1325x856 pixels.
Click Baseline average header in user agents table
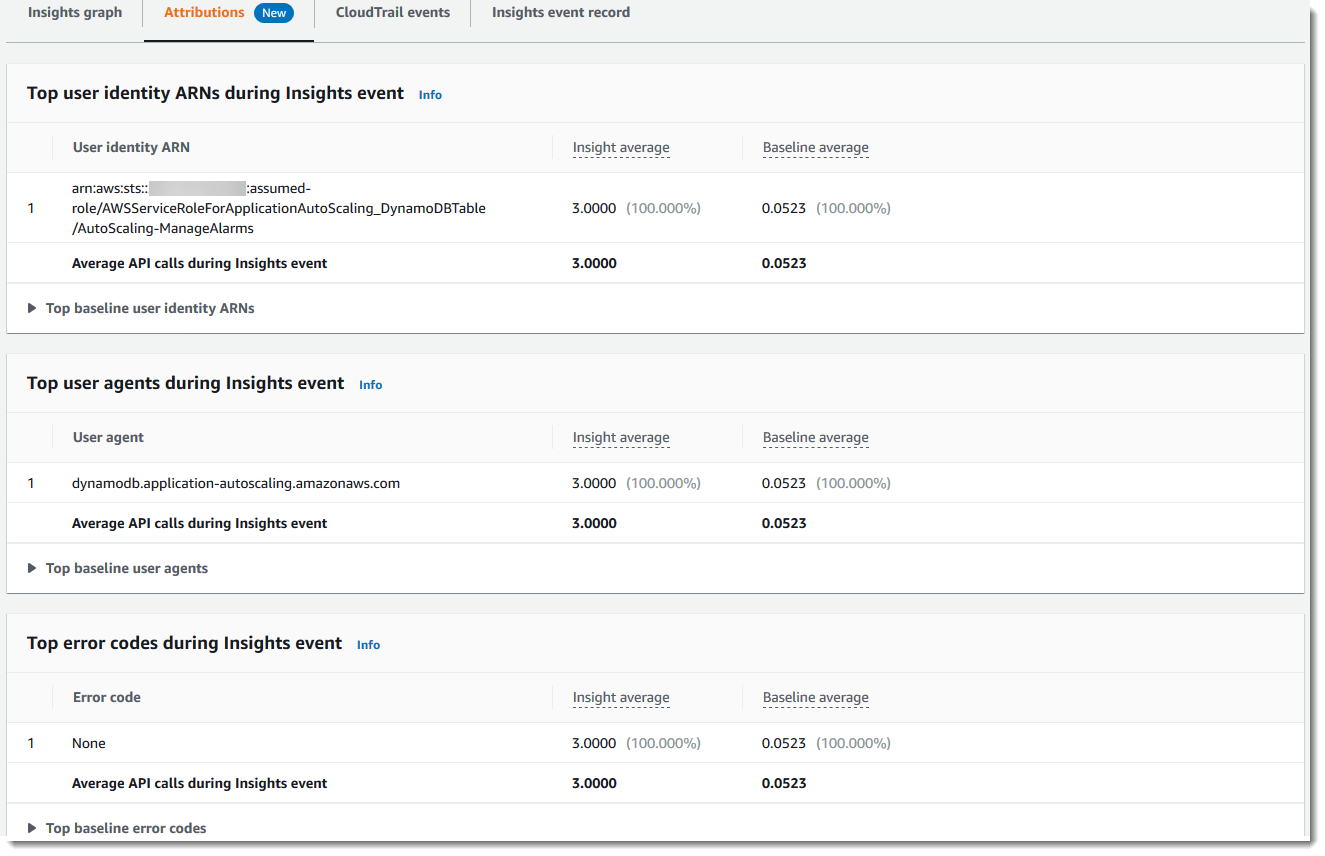pos(815,438)
